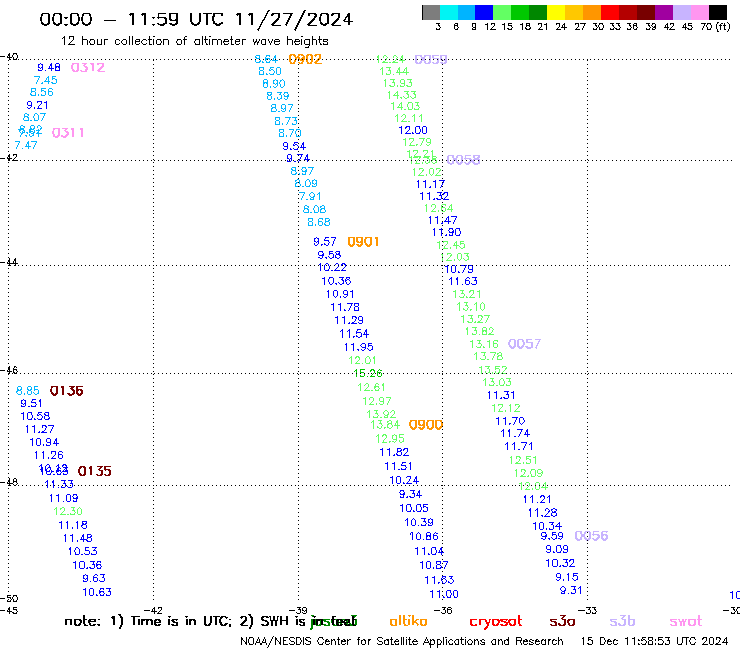Select the 's3a' satellite legend label
The image size is (740, 650).
pos(562,621)
